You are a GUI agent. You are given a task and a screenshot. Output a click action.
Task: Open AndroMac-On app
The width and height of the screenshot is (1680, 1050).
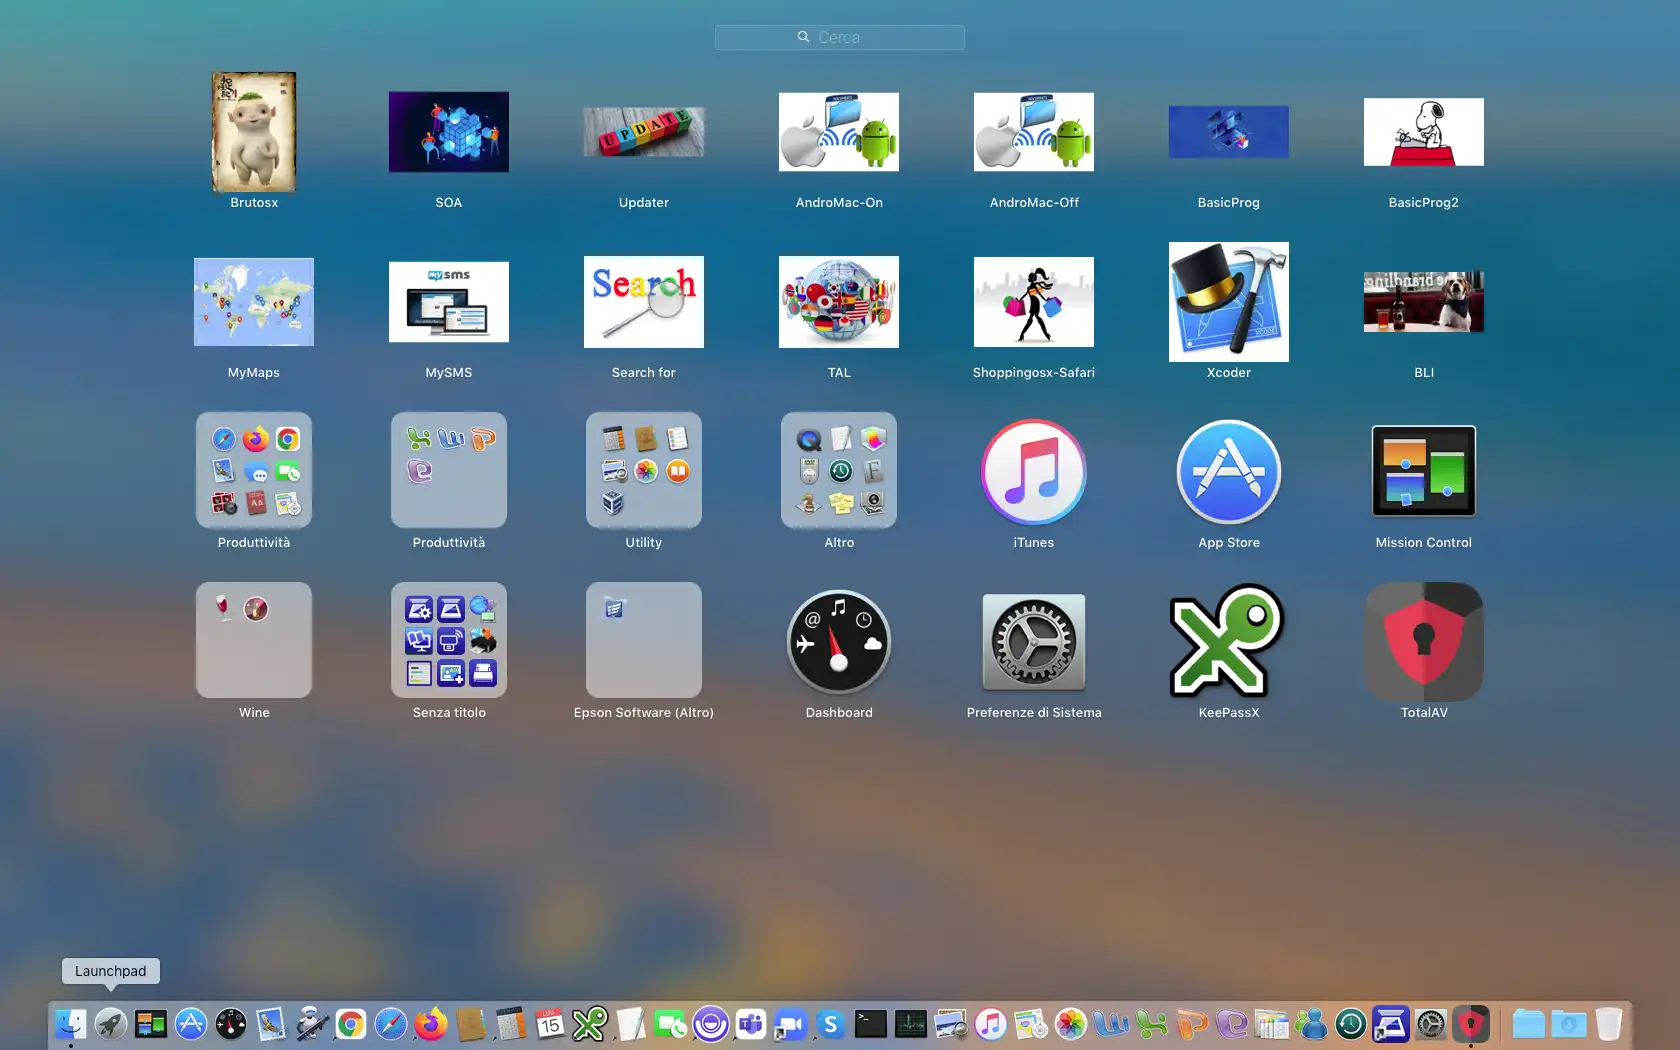point(839,132)
